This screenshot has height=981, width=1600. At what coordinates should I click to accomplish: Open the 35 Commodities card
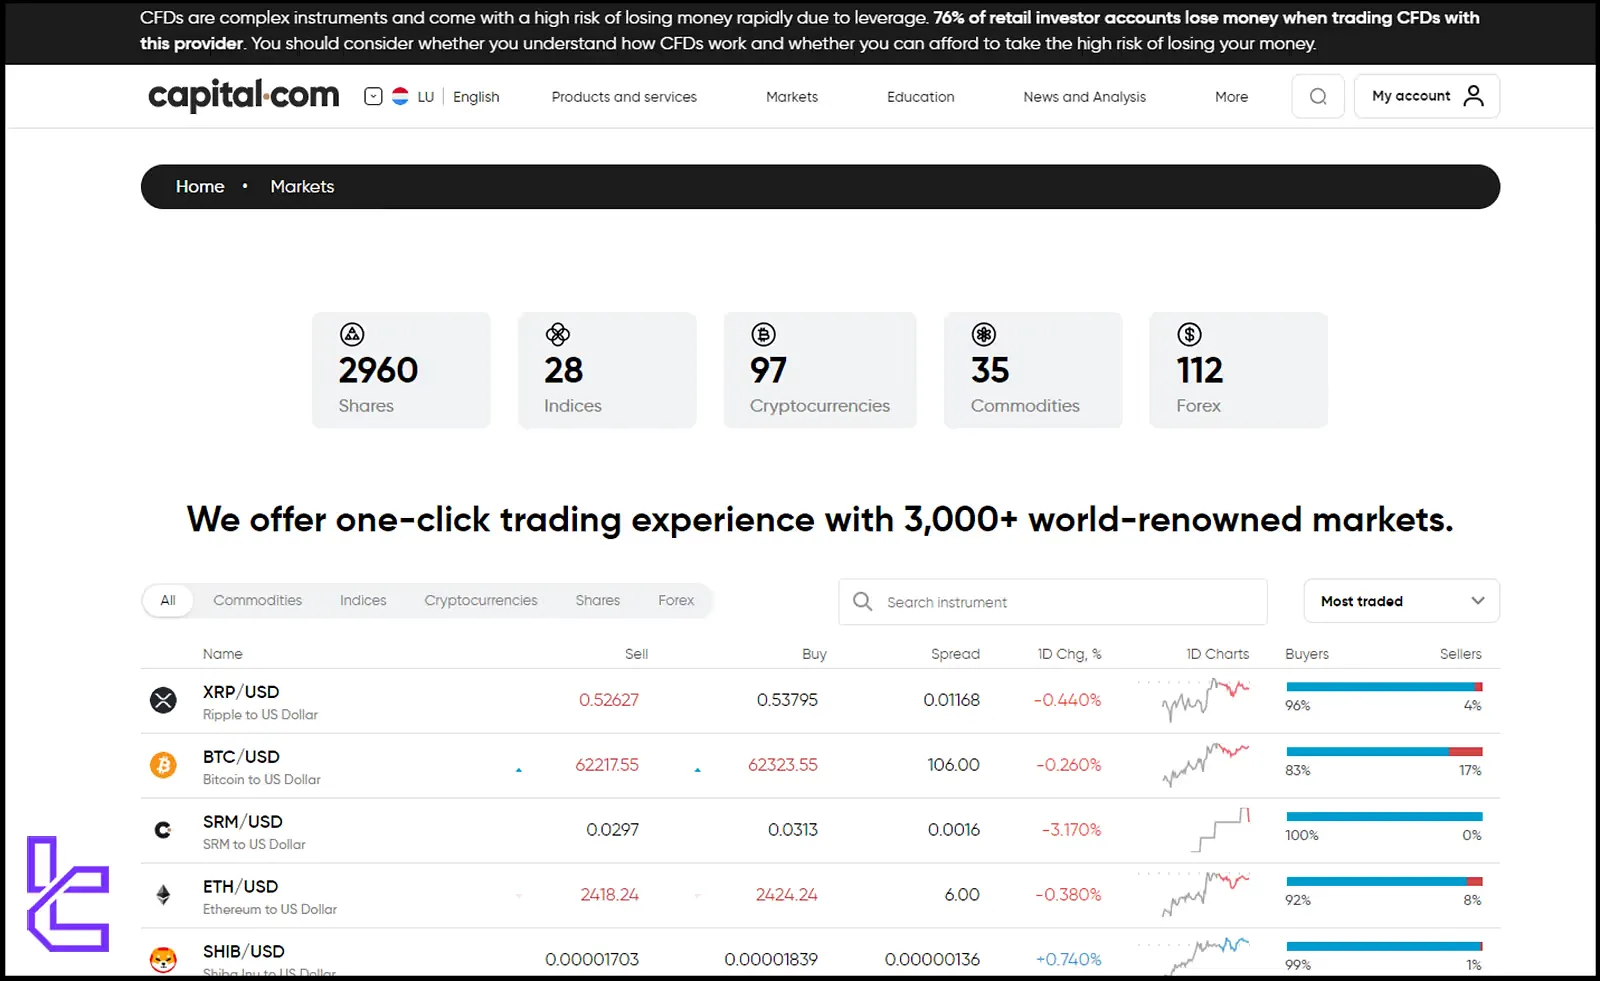click(1033, 370)
